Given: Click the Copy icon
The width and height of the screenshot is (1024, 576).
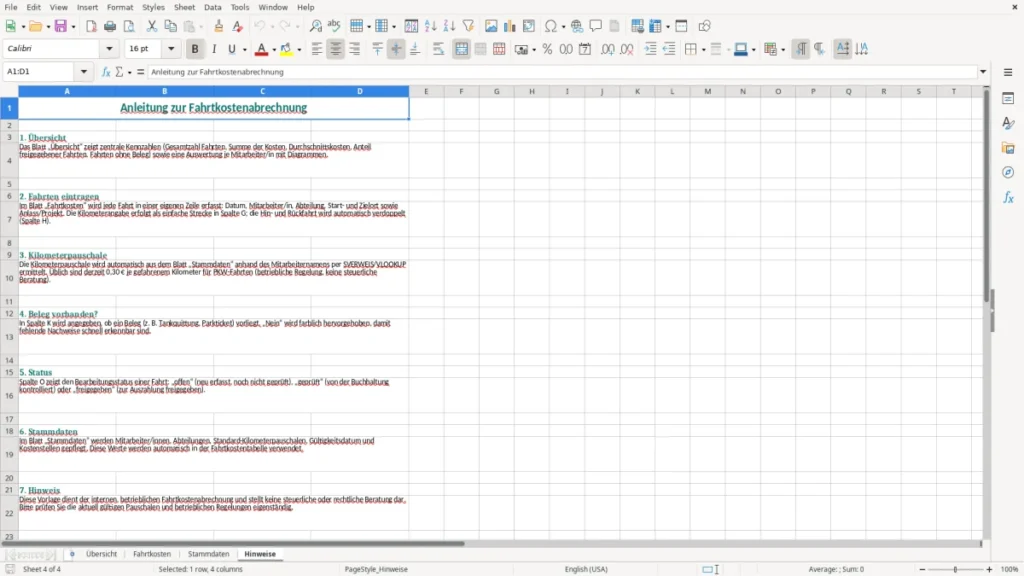Looking at the screenshot, I should (x=170, y=26).
